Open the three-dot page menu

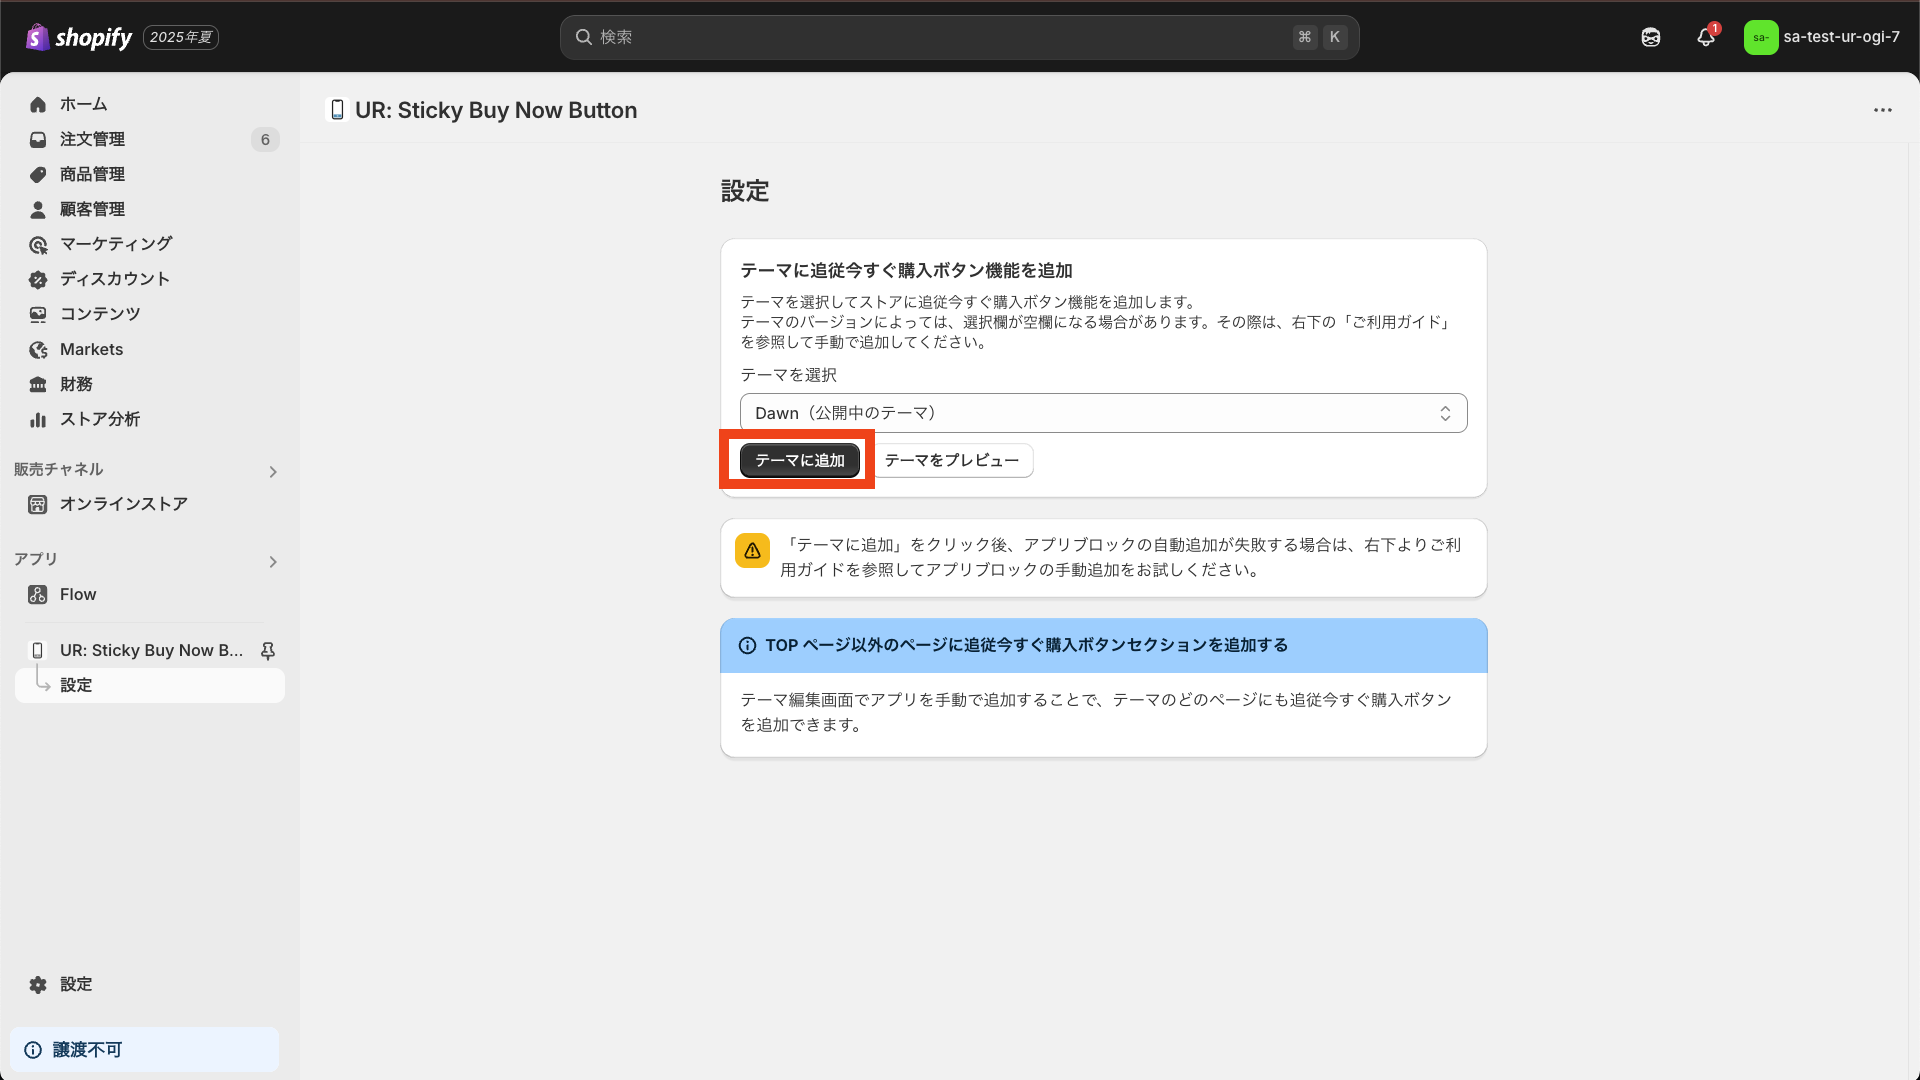click(x=1883, y=110)
